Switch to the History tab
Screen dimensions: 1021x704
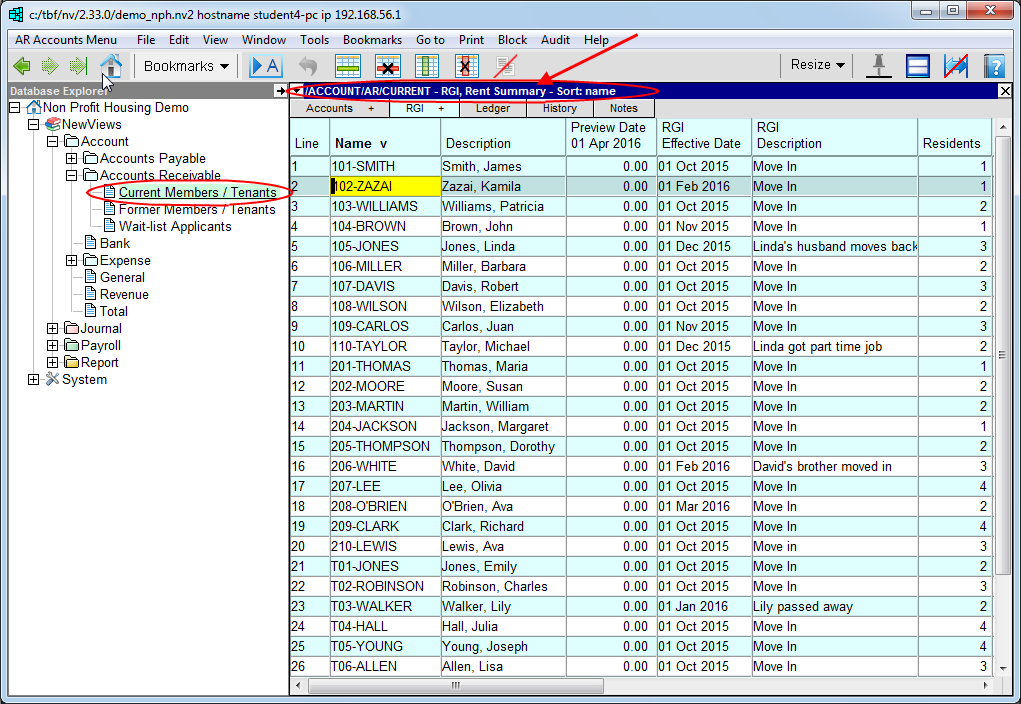(x=560, y=108)
